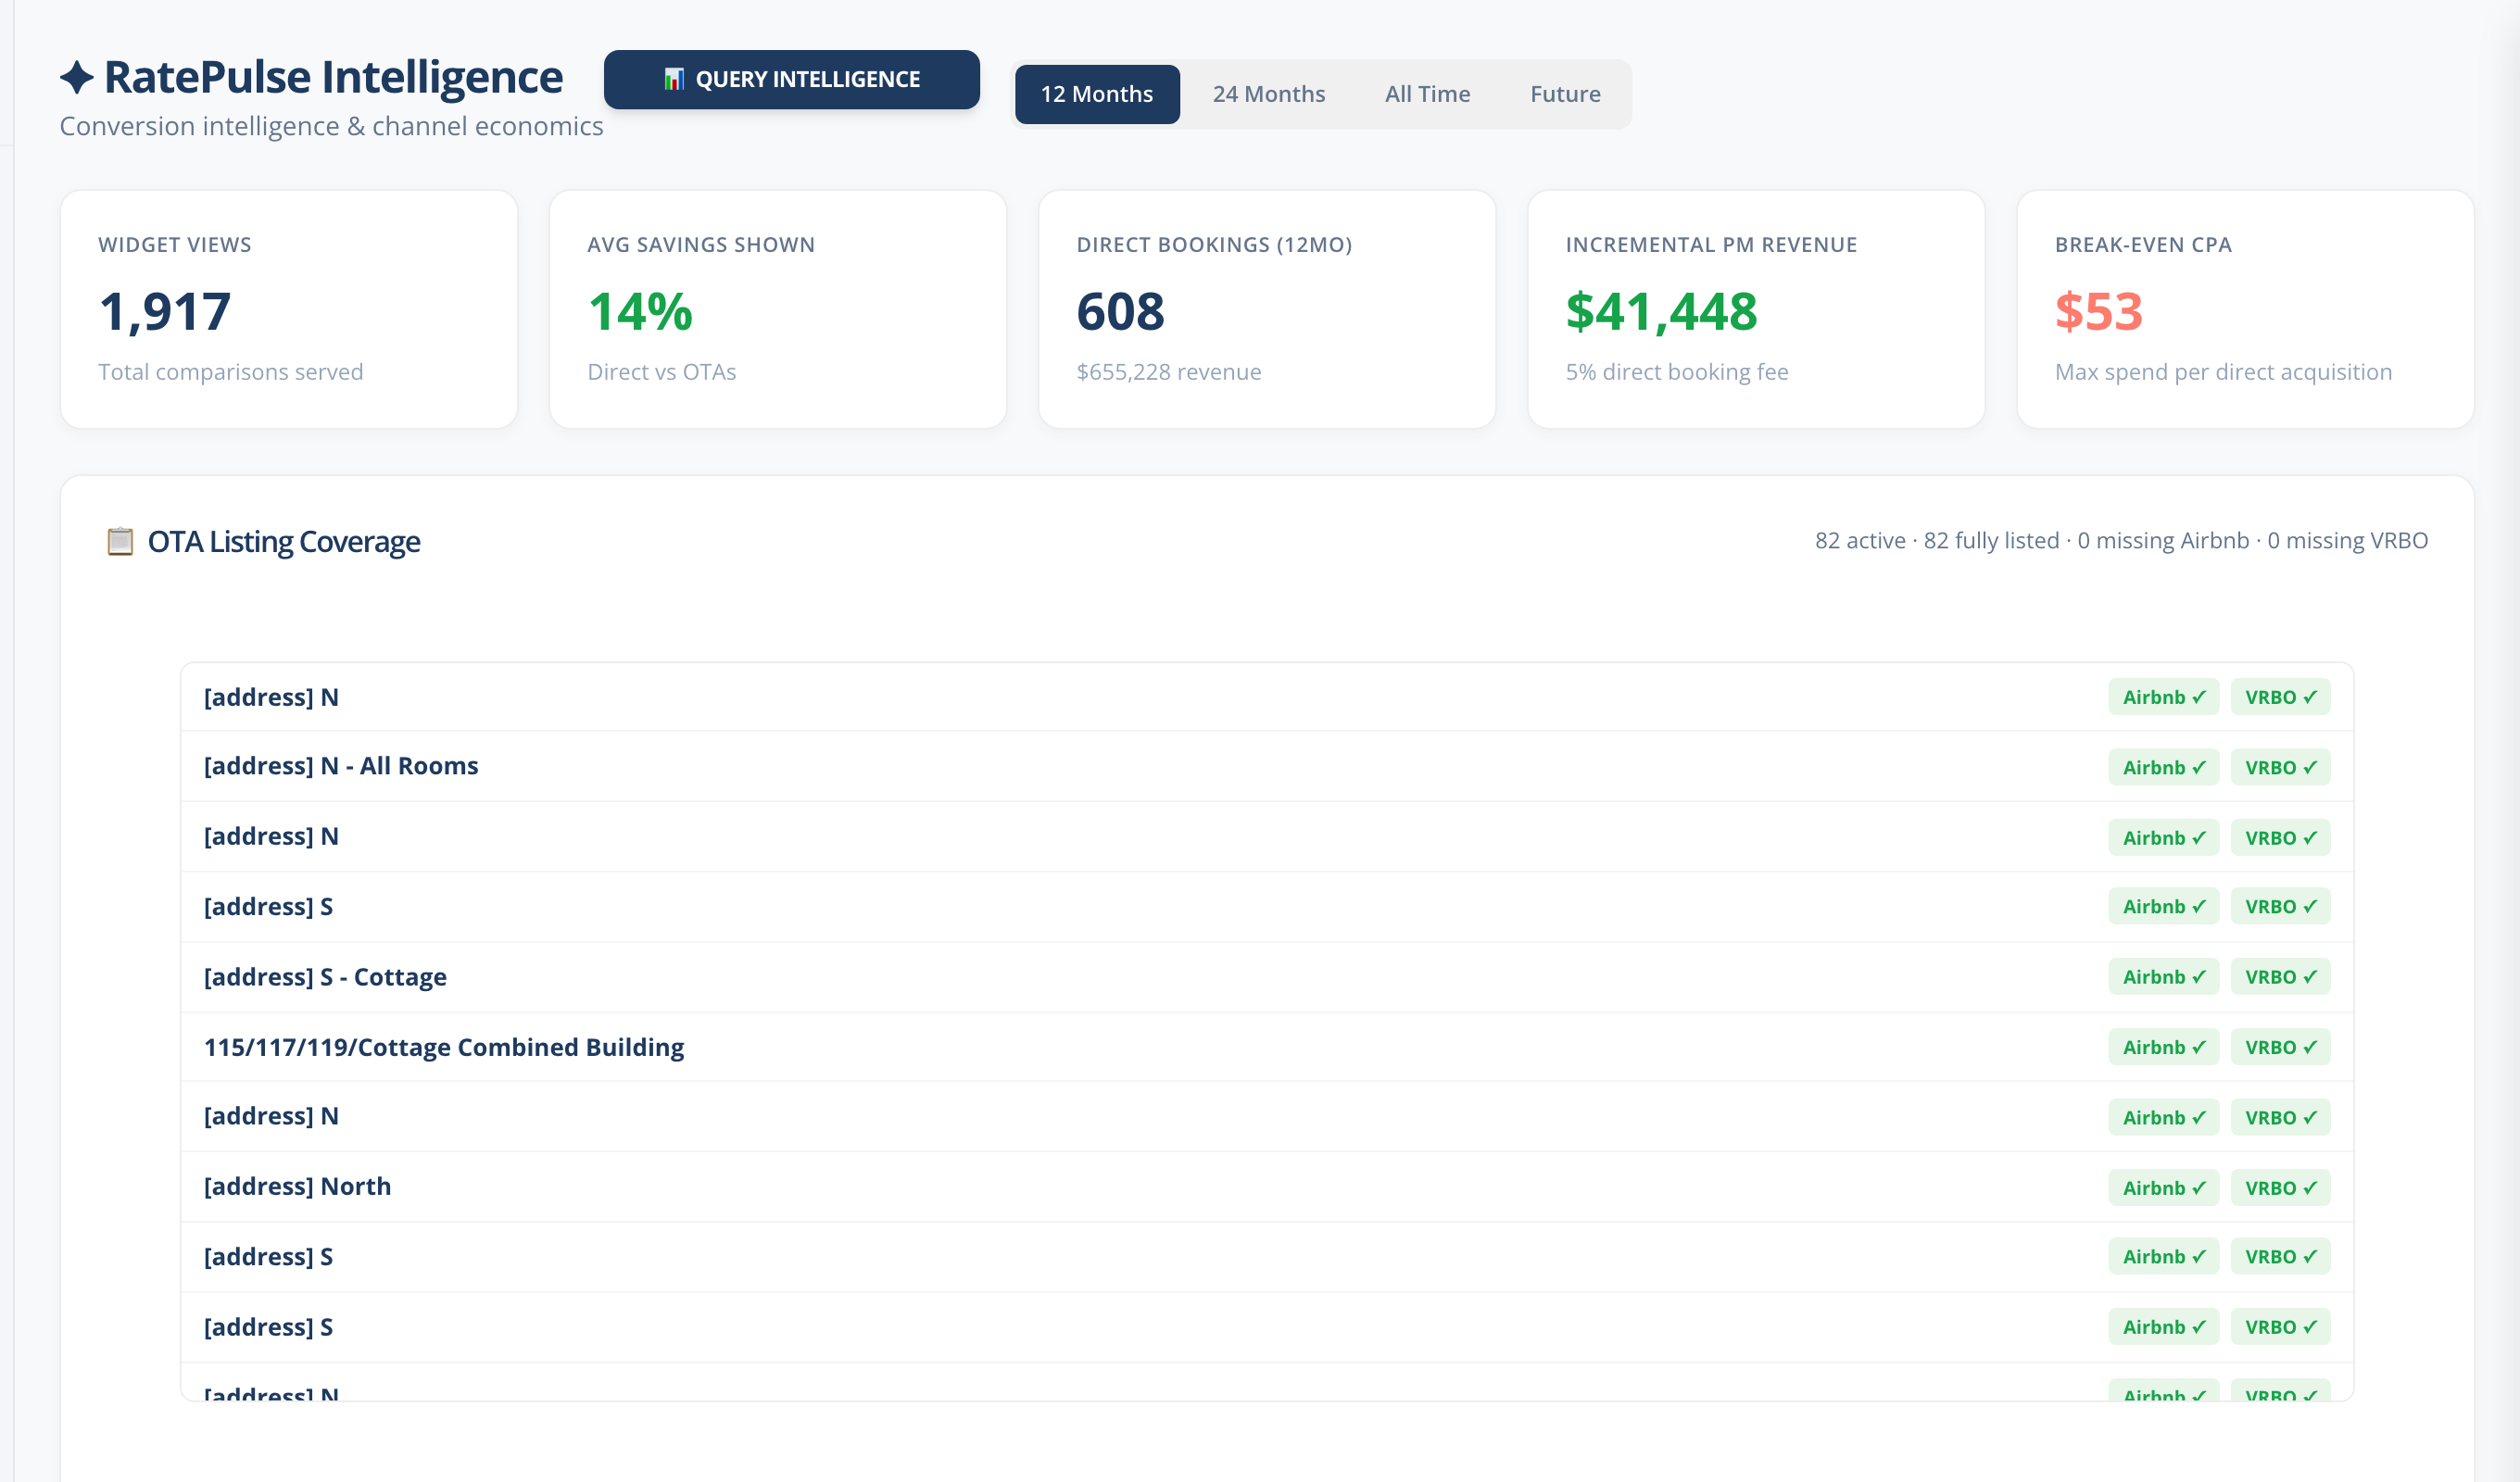Screen dimensions: 2520x1482
Task: Click Airbnb badge on the Cottage row
Action: [x=2163, y=977]
